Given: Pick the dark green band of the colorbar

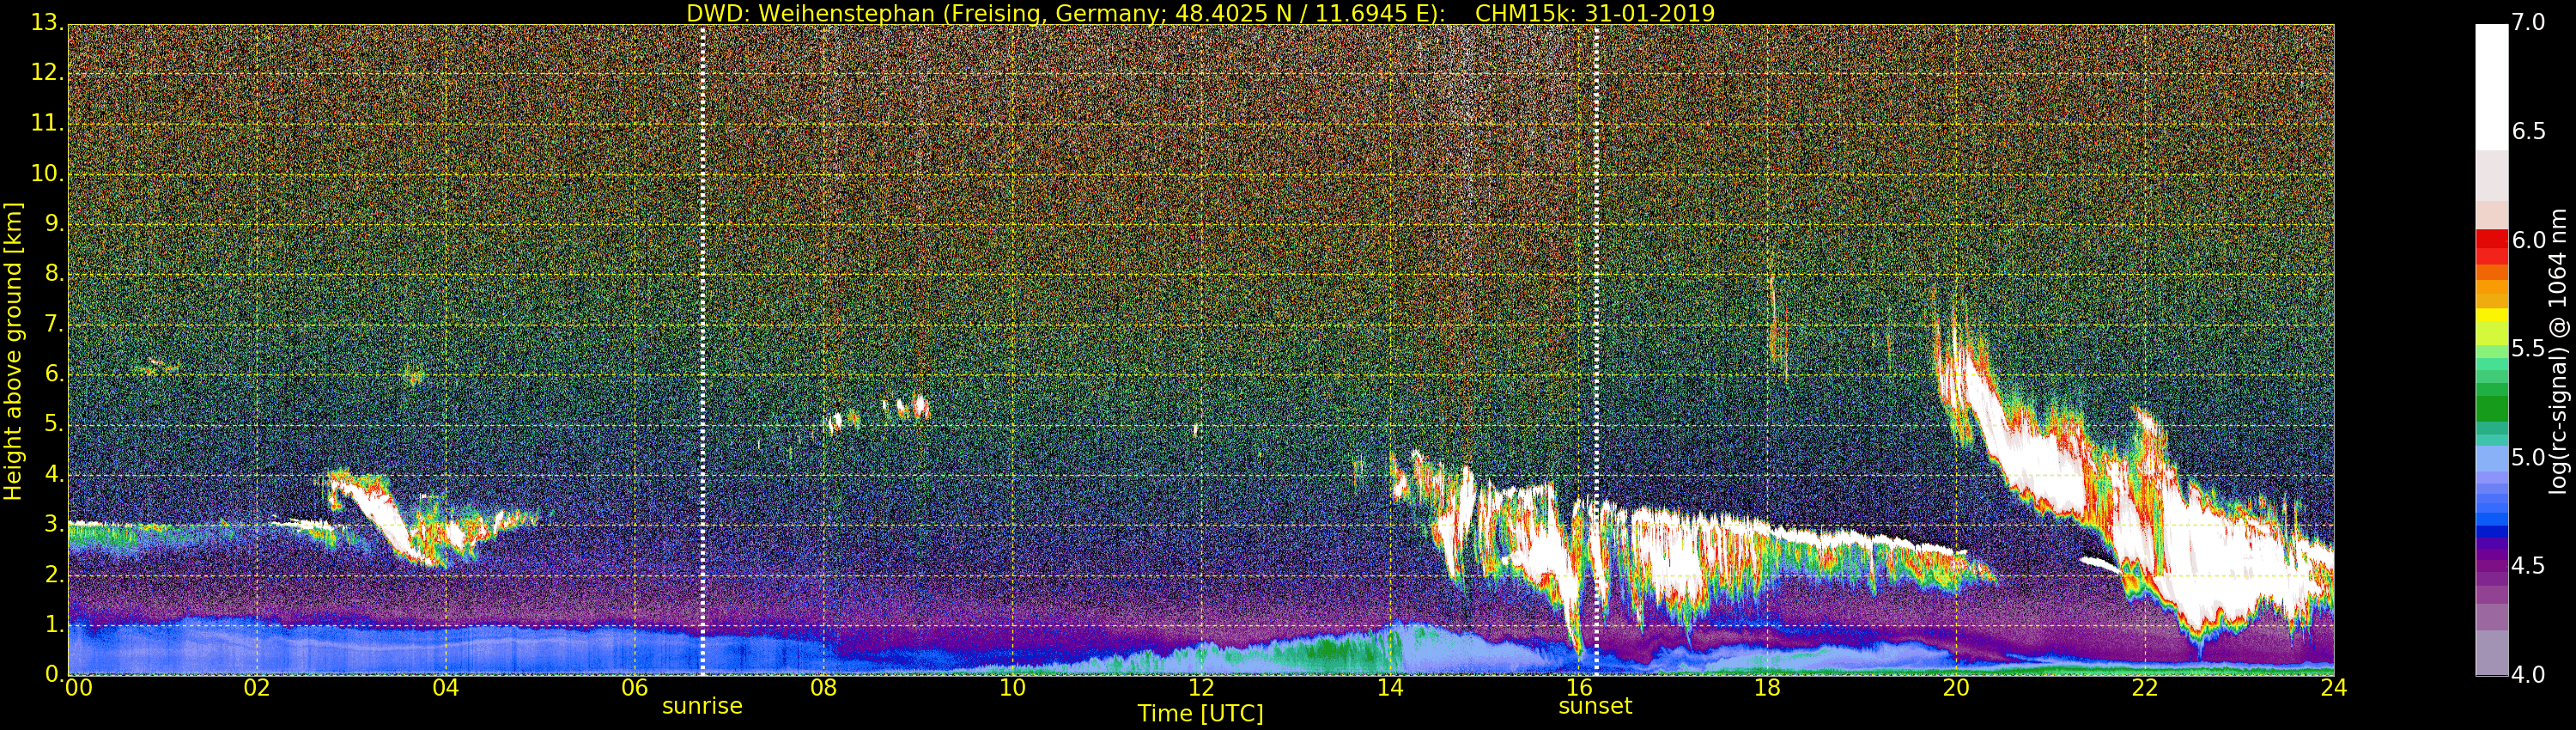Looking at the screenshot, I should click(2491, 408).
